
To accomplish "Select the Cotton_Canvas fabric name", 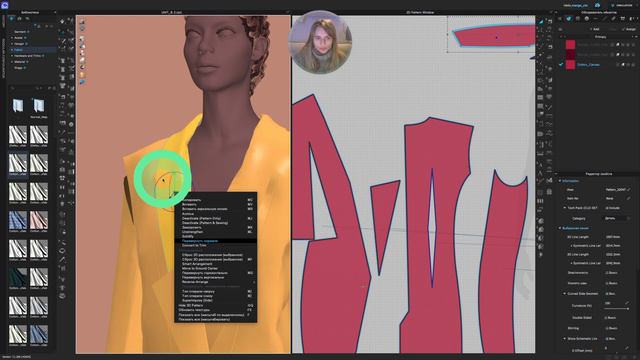I will (x=588, y=64).
